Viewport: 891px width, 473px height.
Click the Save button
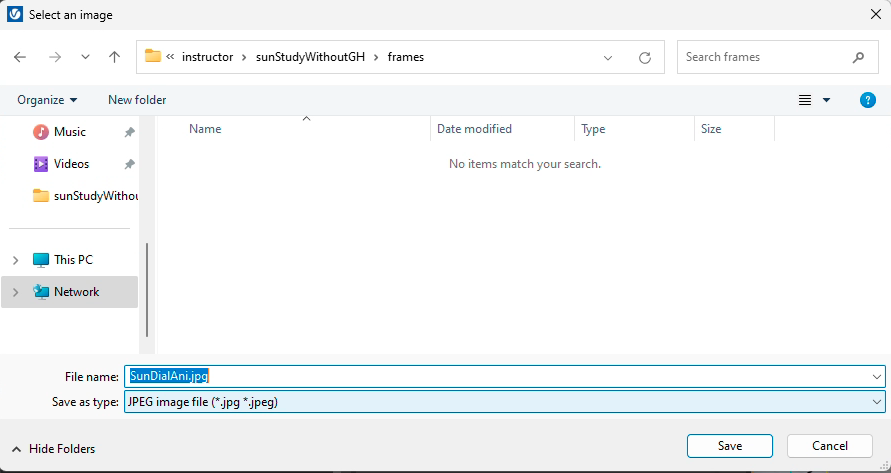(x=729, y=446)
